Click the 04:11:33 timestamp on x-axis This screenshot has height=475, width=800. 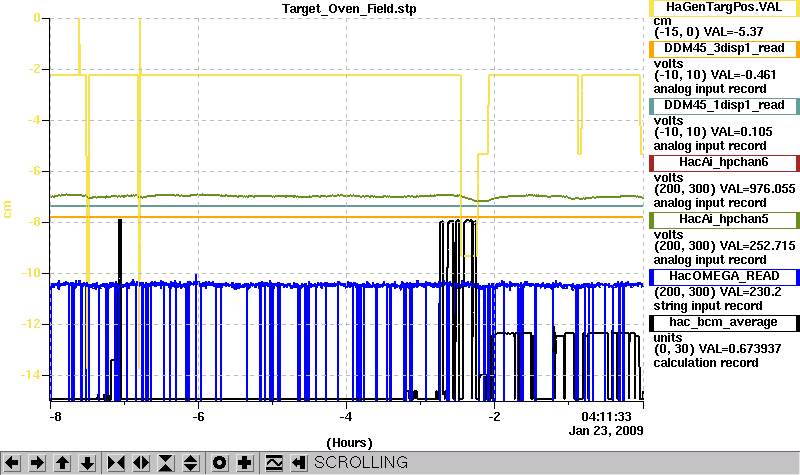point(607,417)
